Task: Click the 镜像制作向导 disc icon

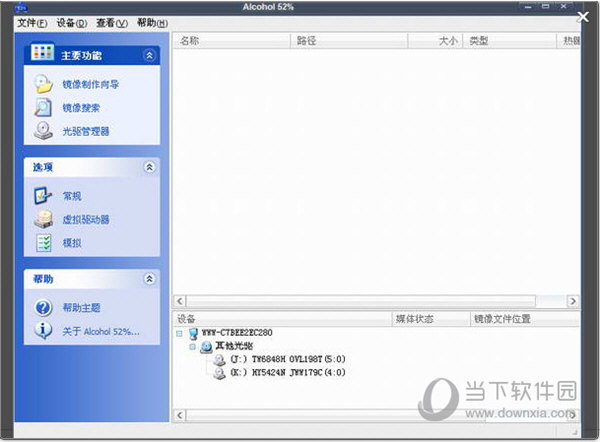Action: click(x=43, y=84)
